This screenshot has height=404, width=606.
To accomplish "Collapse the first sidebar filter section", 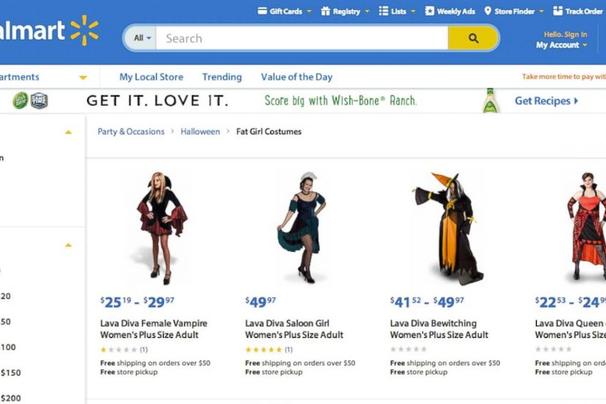I will pyautogui.click(x=68, y=132).
